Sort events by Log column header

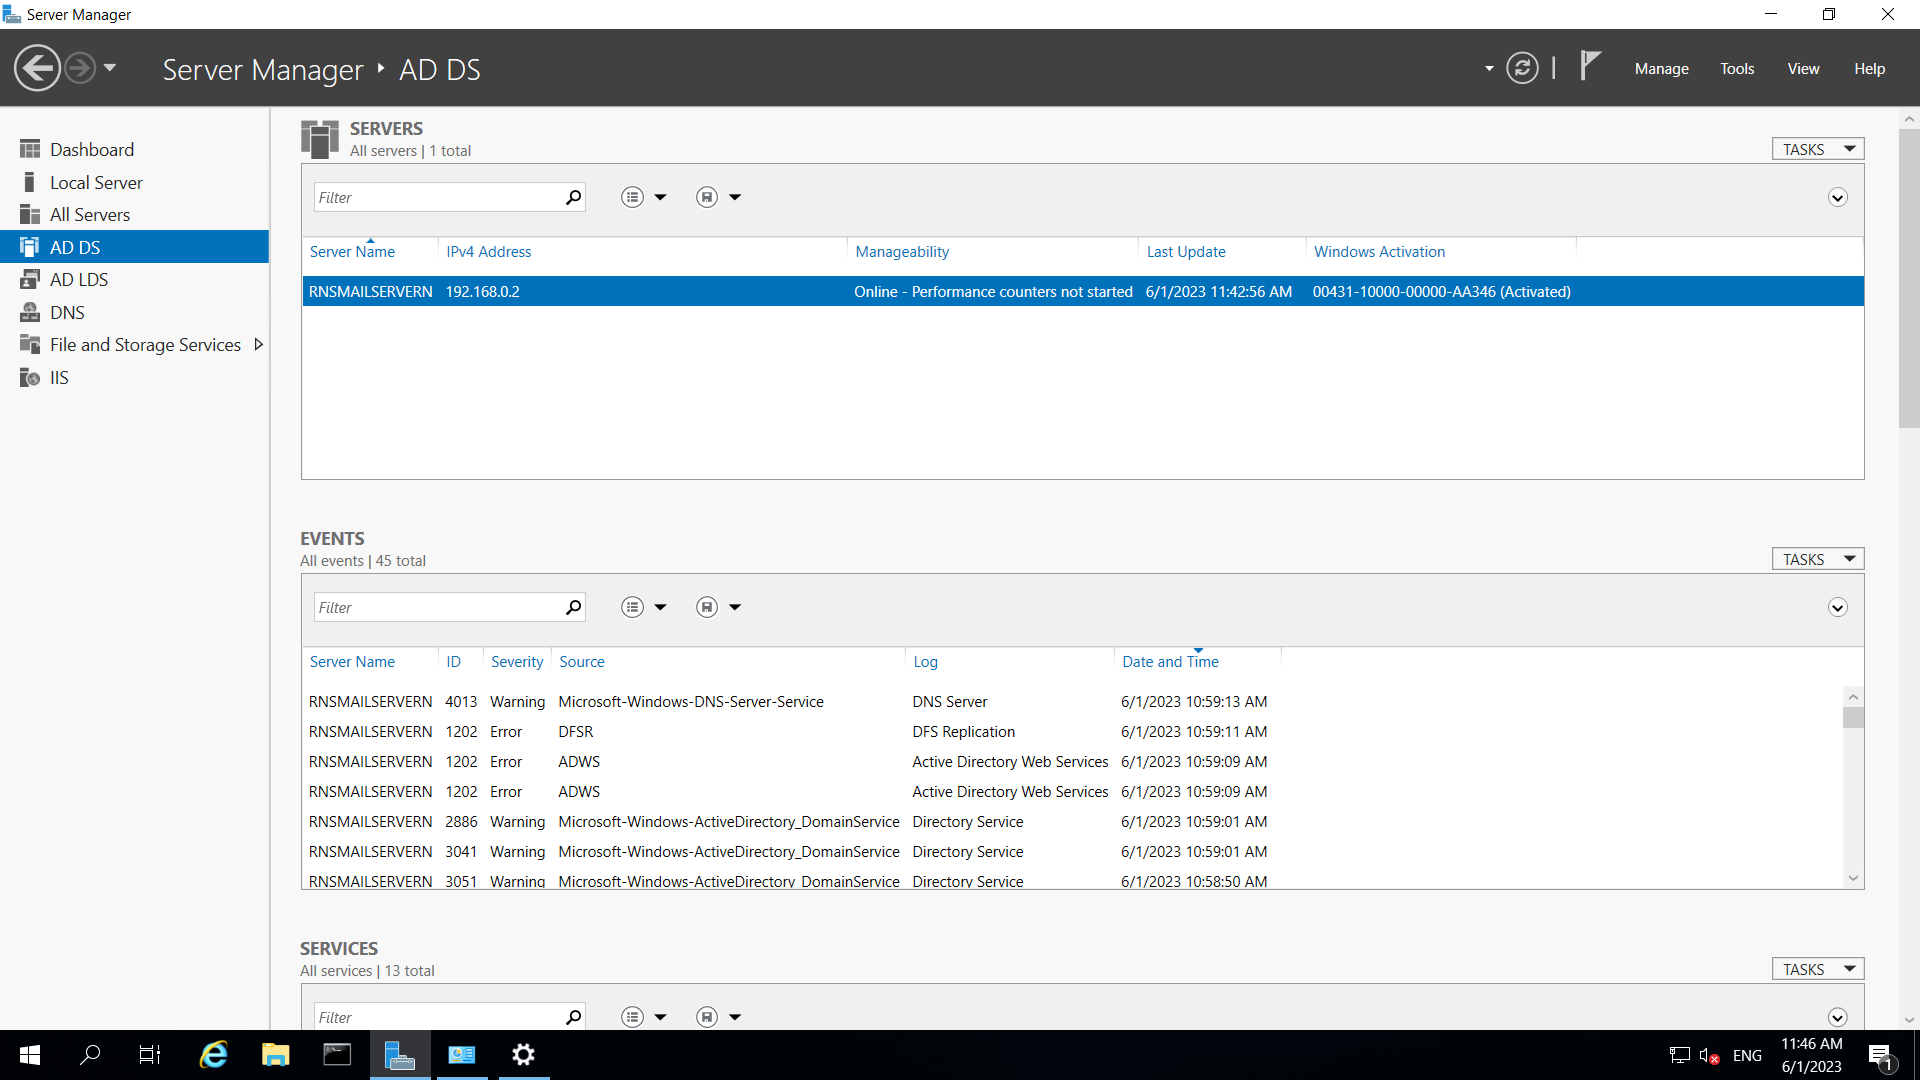tap(926, 662)
